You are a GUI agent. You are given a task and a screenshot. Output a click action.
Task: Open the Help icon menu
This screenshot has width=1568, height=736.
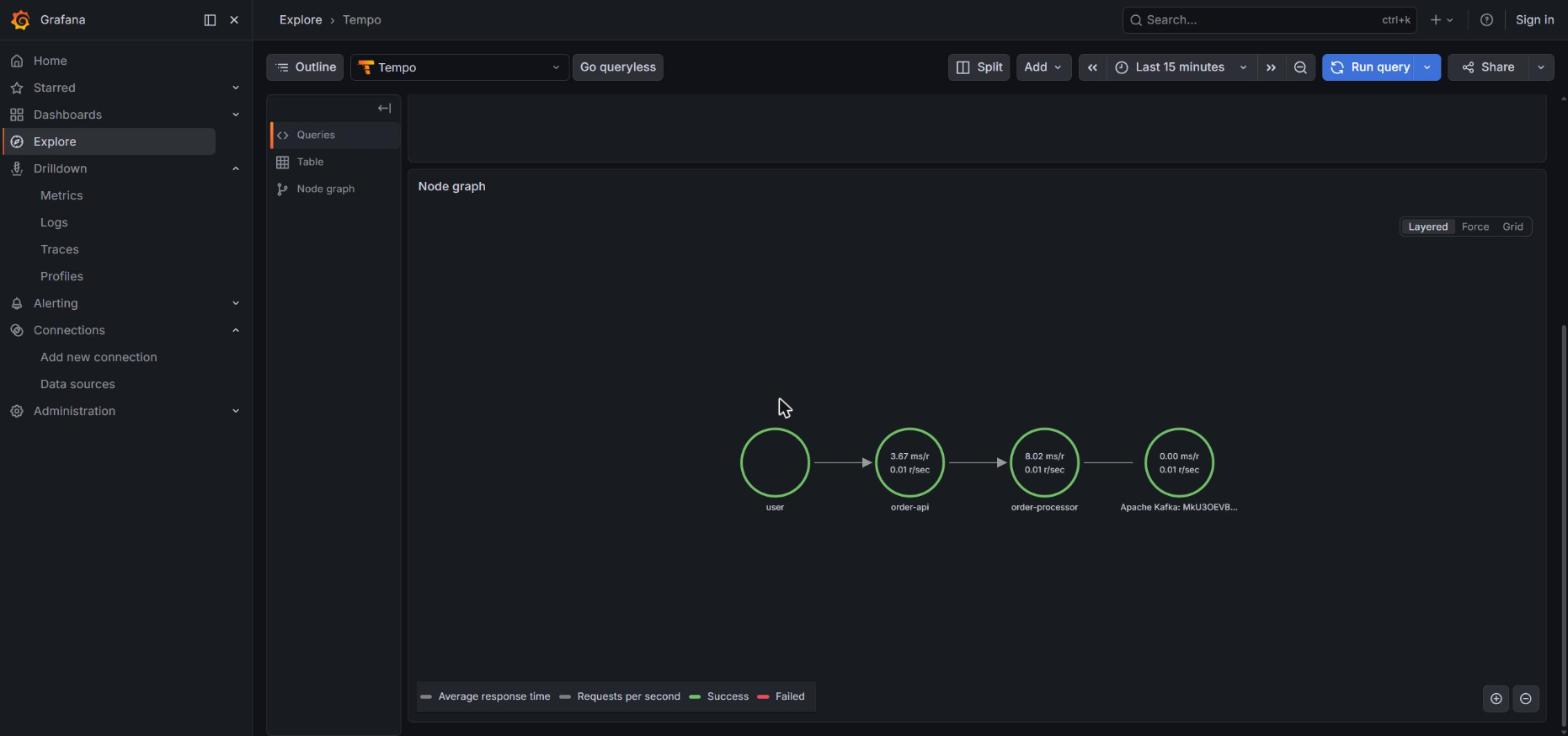(x=1486, y=20)
